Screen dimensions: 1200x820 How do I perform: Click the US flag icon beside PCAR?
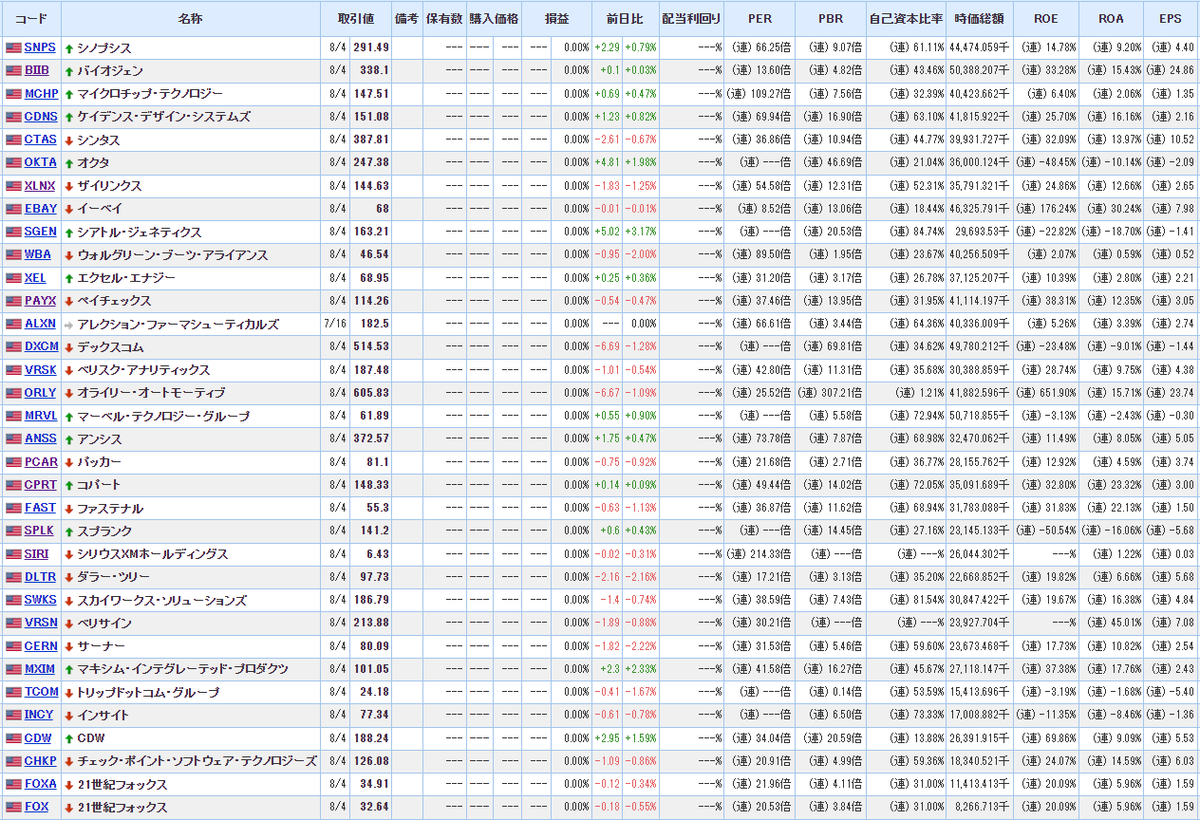pos(13,462)
